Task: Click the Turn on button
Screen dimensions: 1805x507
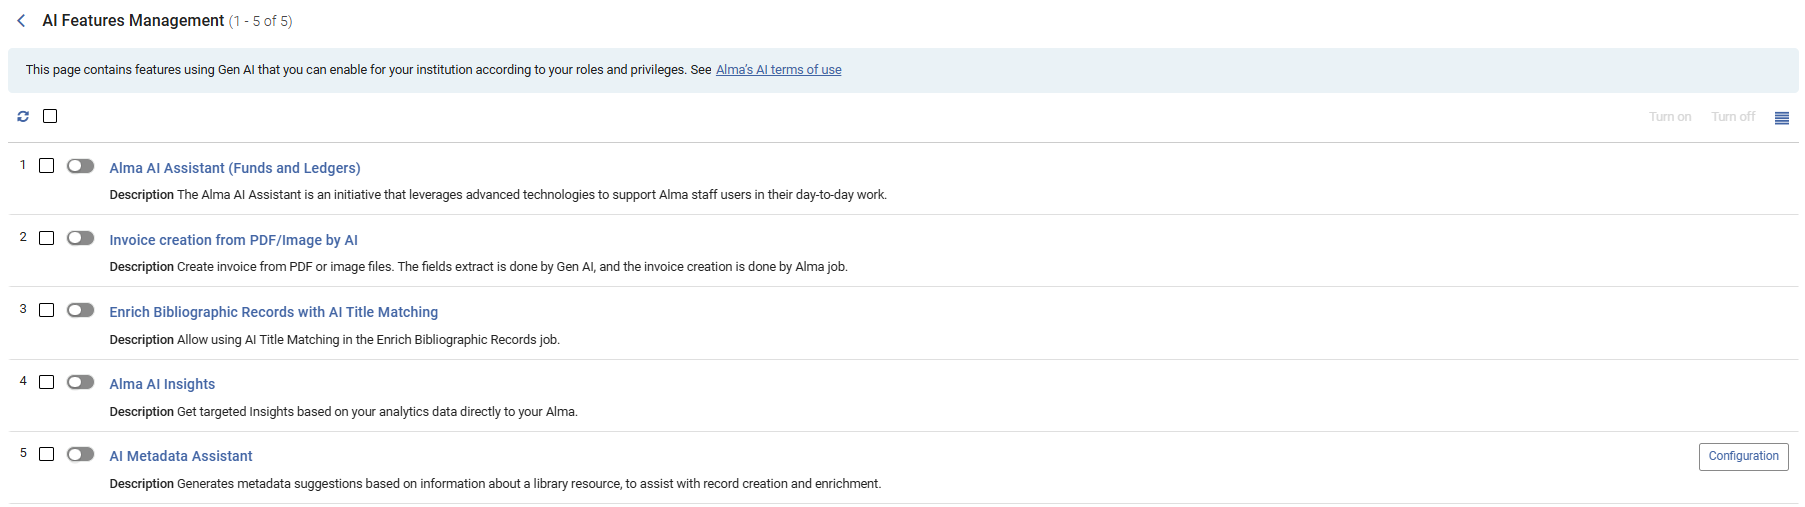Action: click(x=1670, y=117)
